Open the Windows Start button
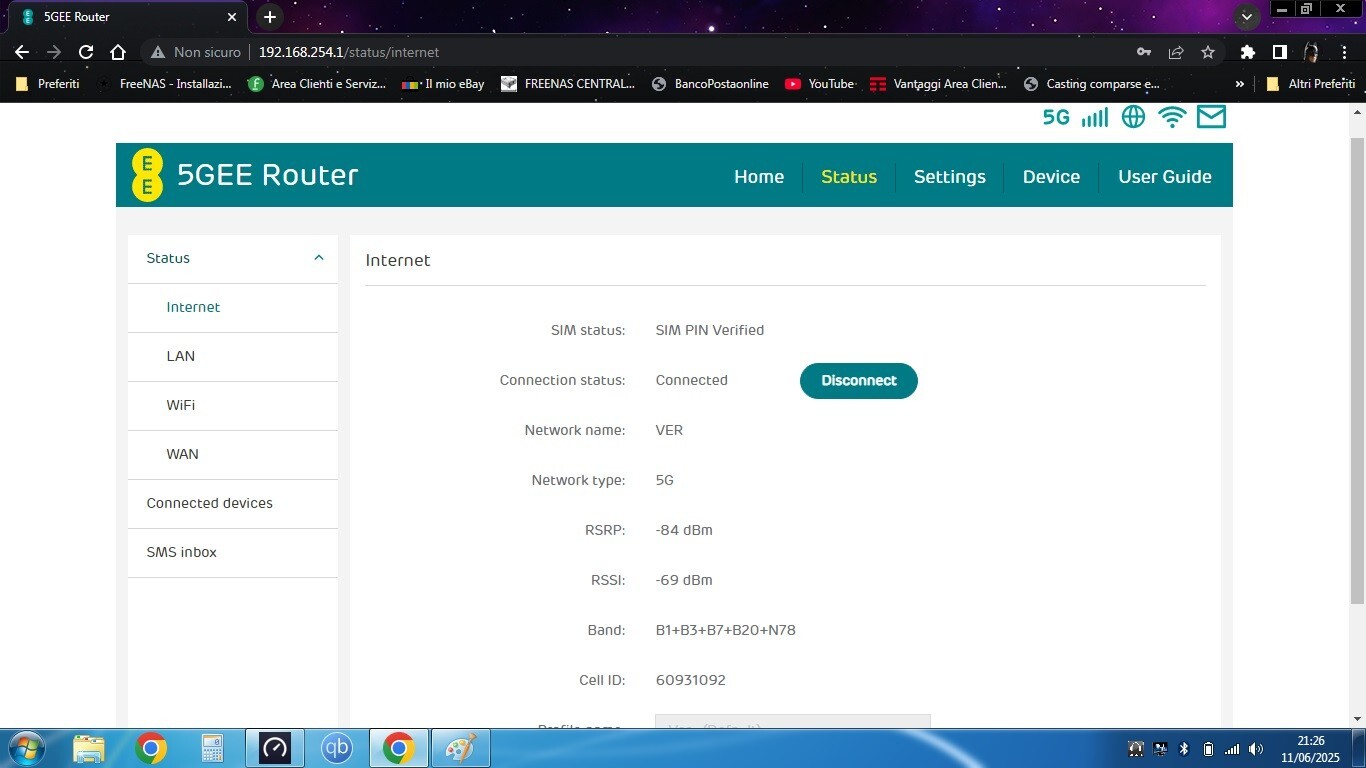 tap(26, 748)
